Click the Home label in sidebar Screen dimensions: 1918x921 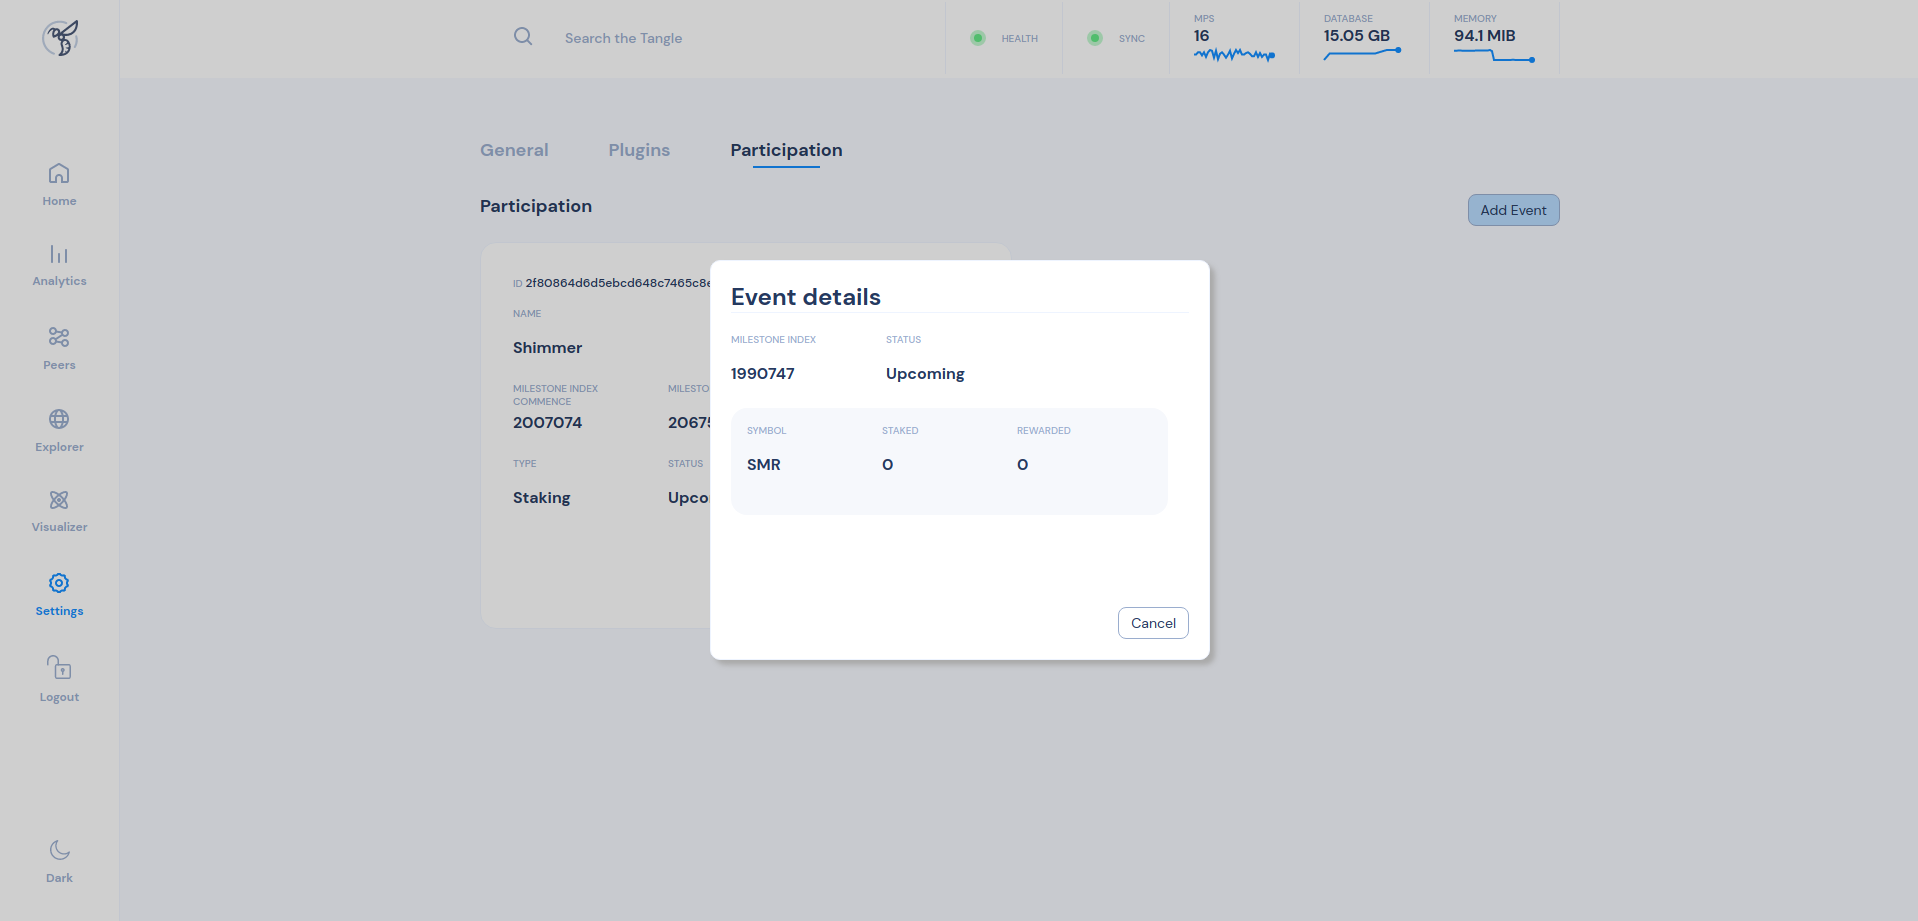click(59, 201)
